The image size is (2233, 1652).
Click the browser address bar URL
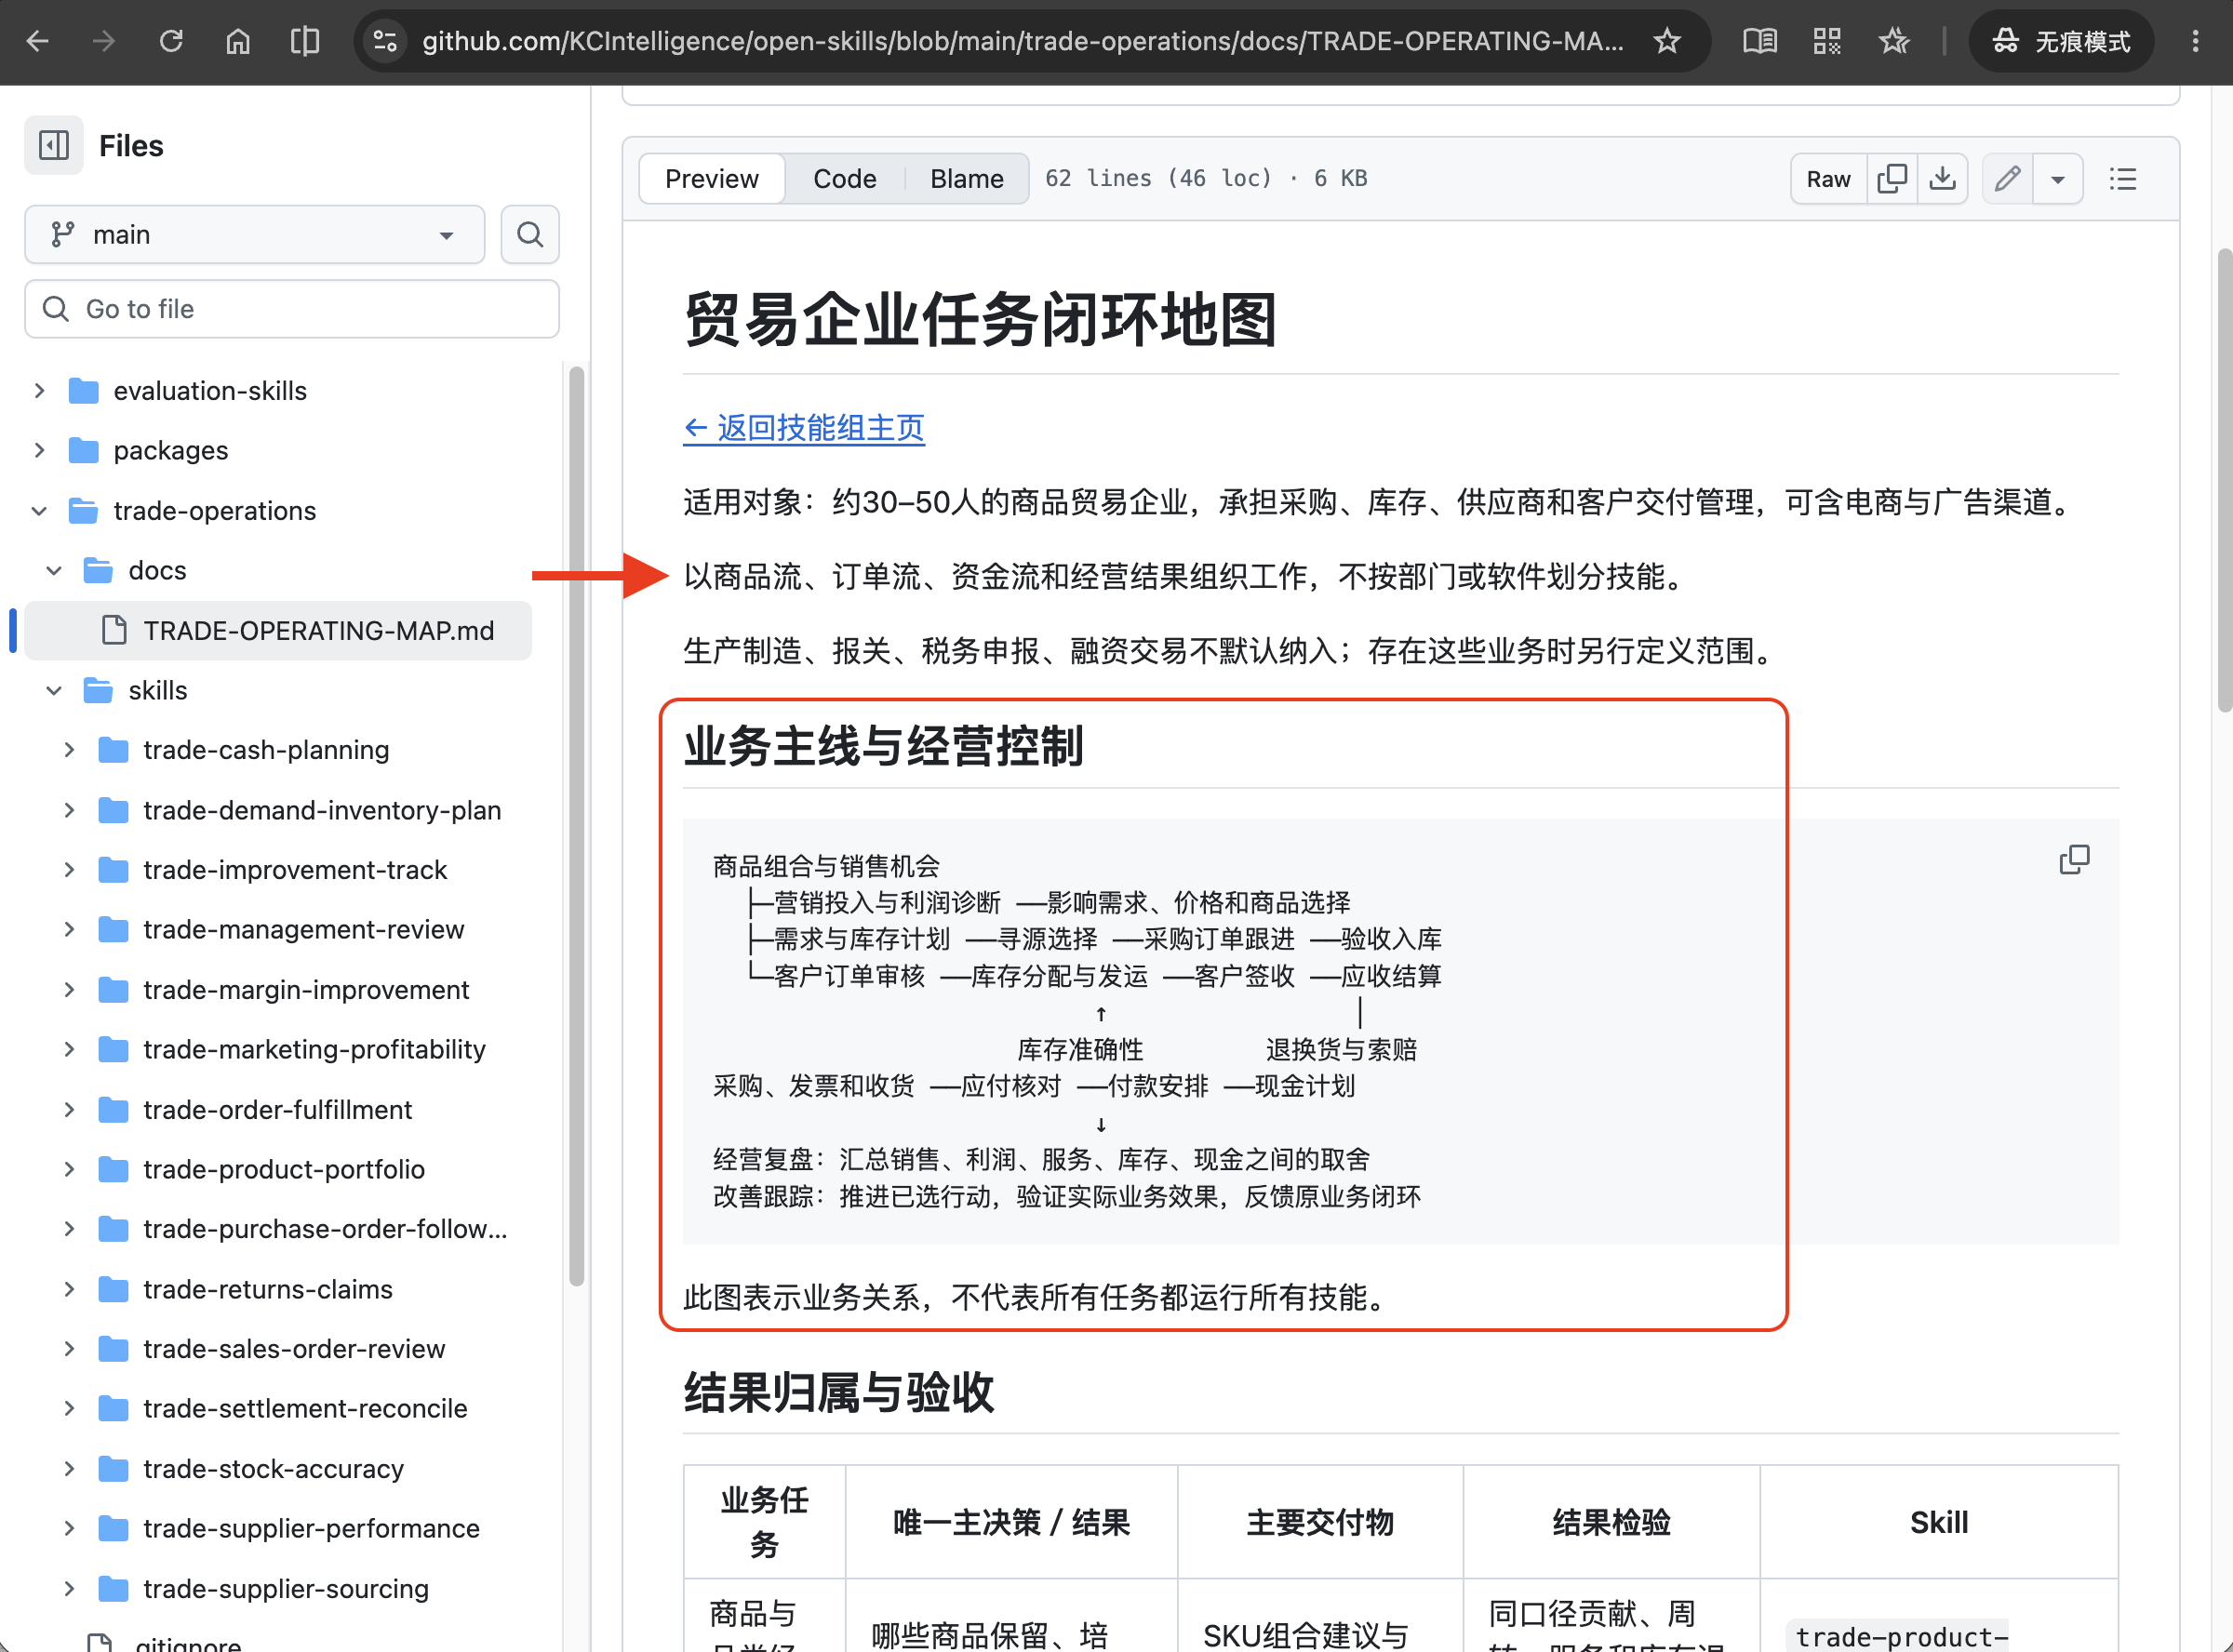click(x=1022, y=41)
